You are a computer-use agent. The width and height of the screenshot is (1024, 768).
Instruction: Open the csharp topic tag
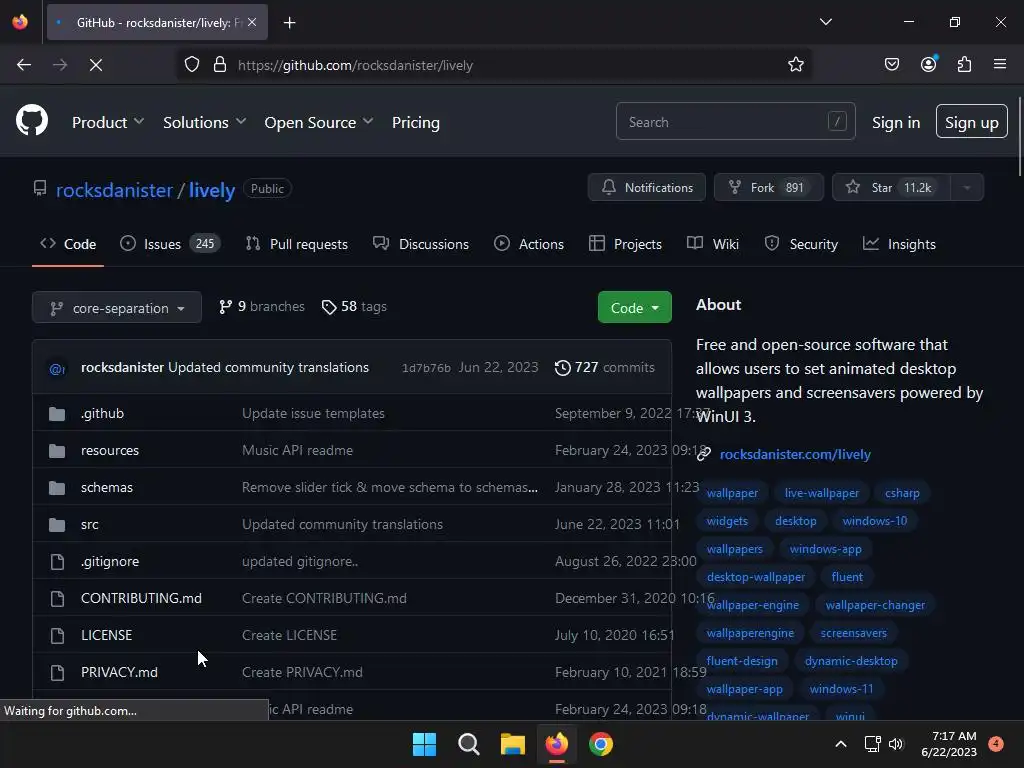point(902,493)
